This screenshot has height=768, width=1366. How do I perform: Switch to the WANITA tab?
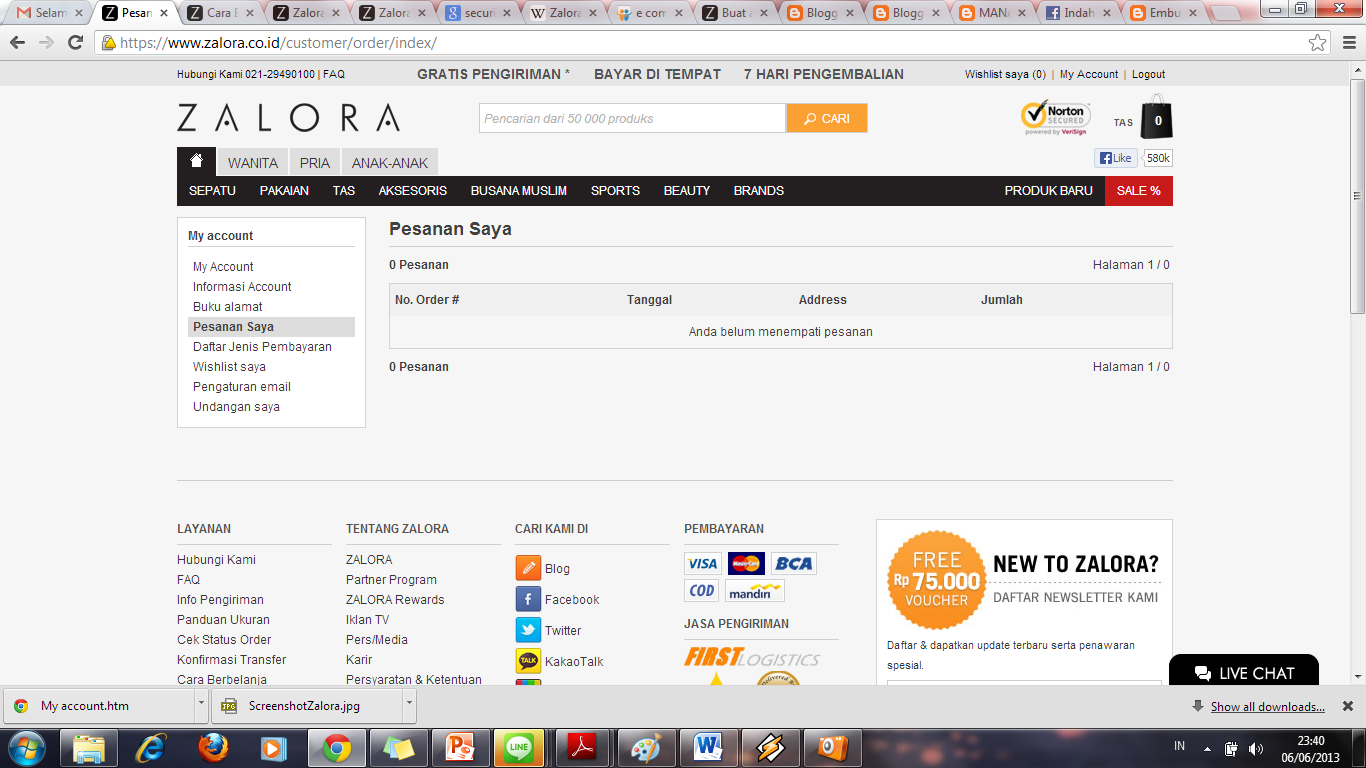tap(252, 162)
